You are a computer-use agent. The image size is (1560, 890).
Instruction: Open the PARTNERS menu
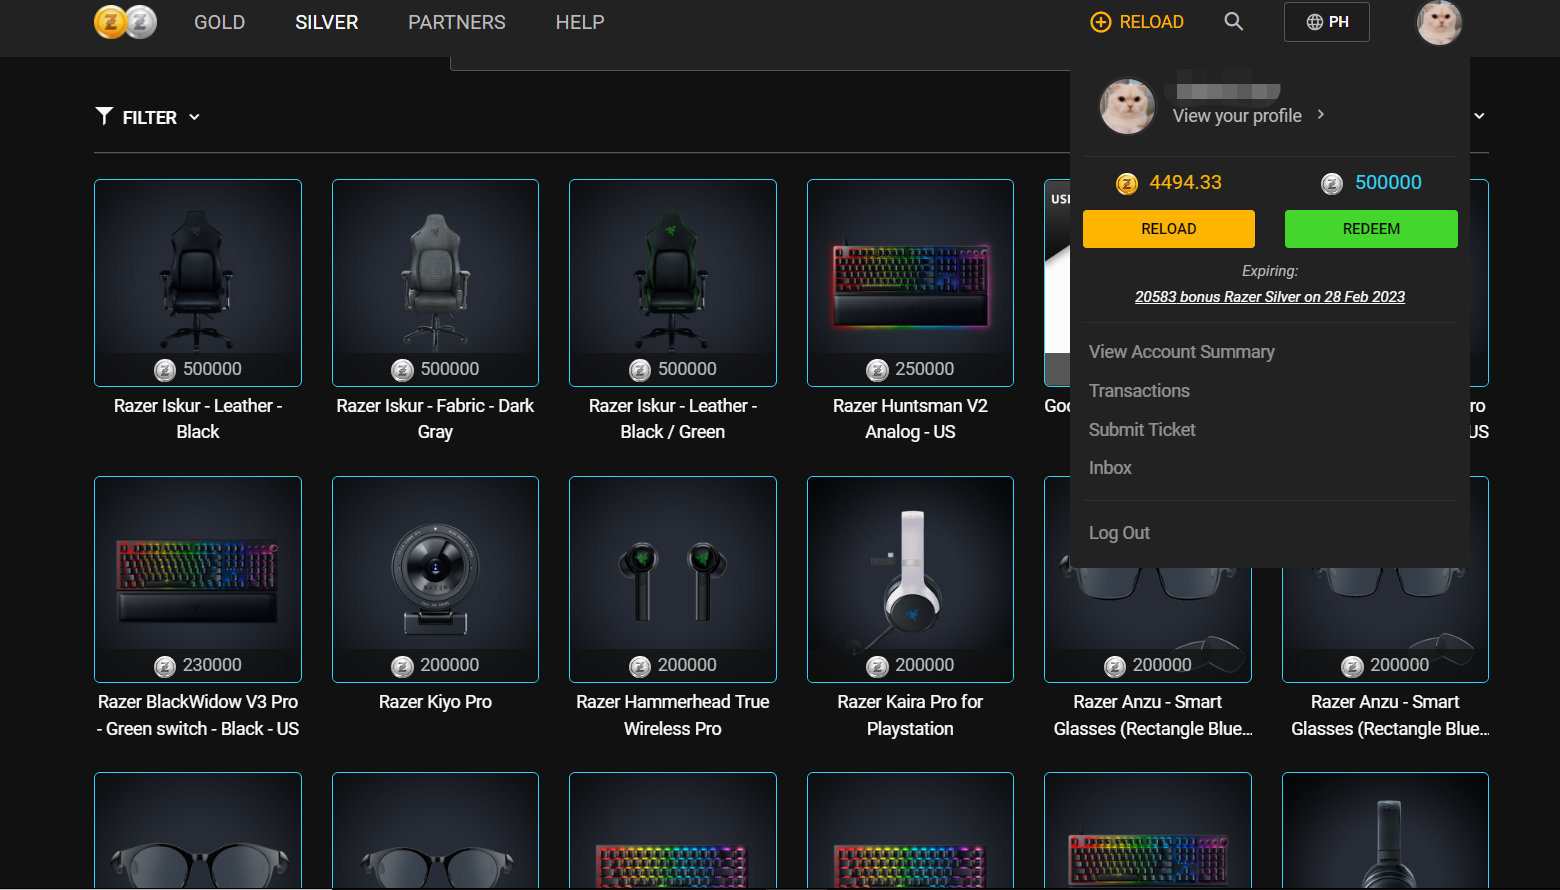[457, 22]
